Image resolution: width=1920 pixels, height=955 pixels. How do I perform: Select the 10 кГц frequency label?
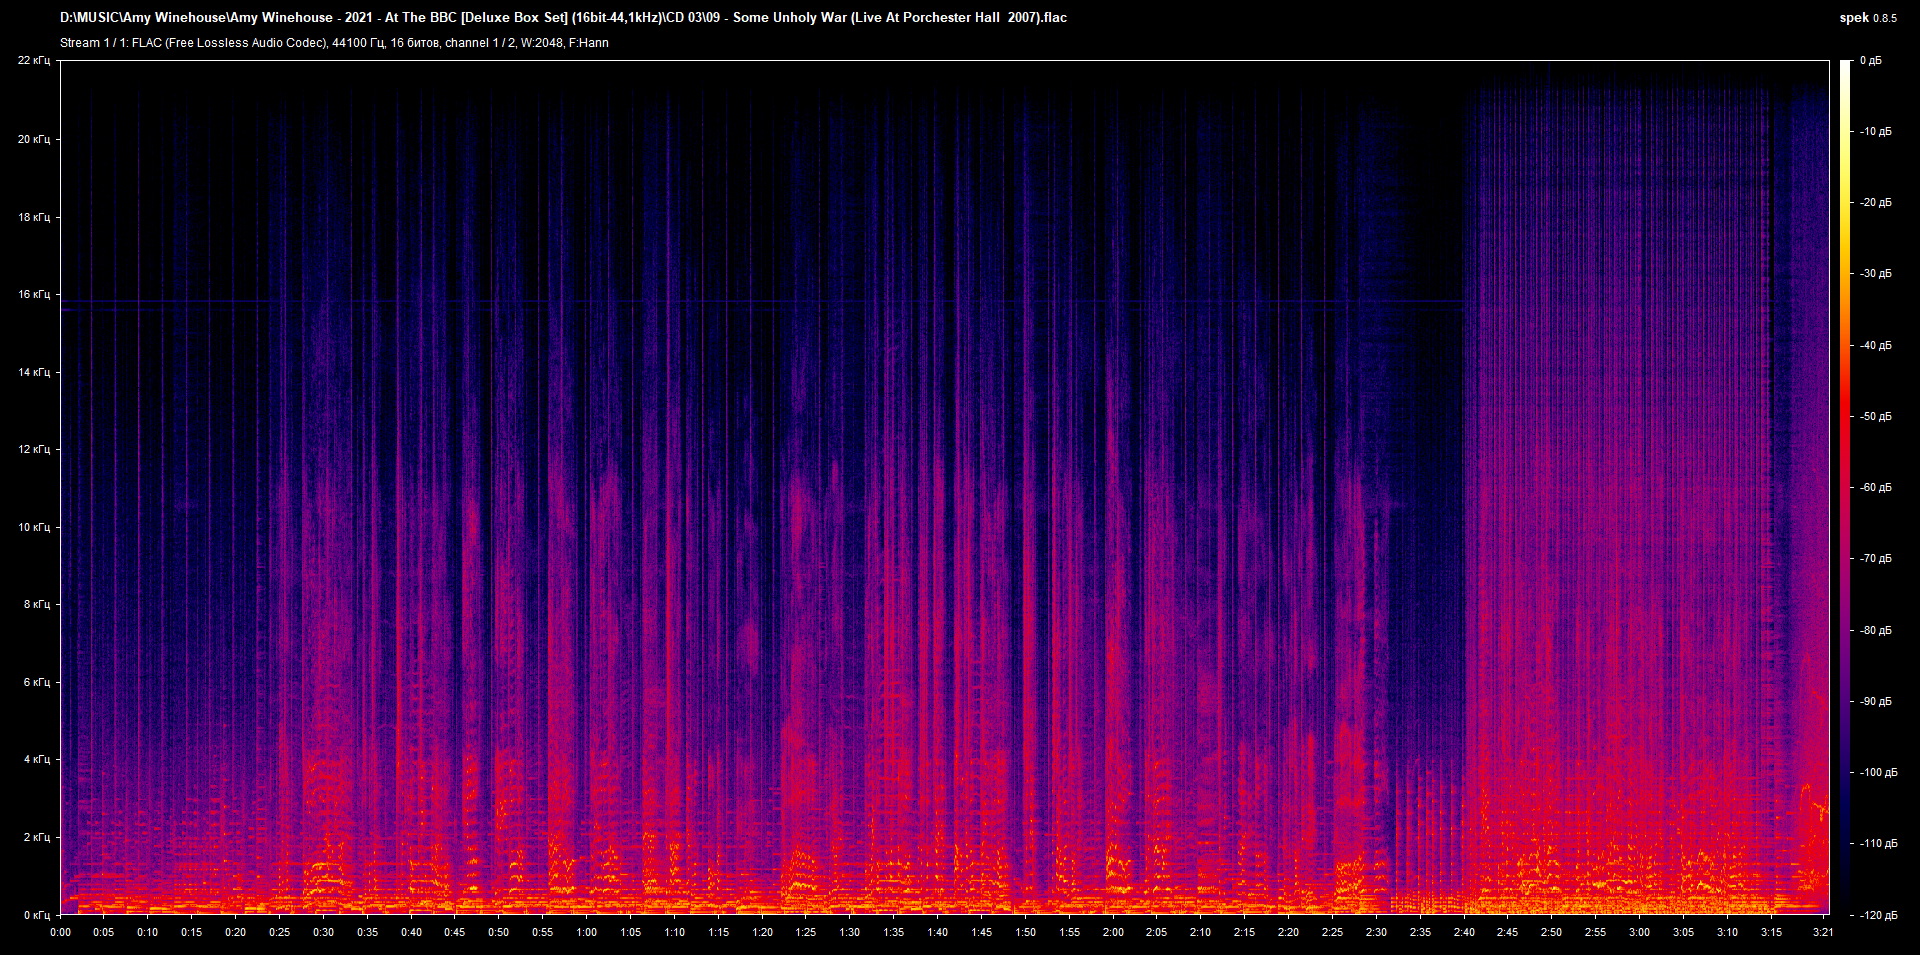point(34,527)
